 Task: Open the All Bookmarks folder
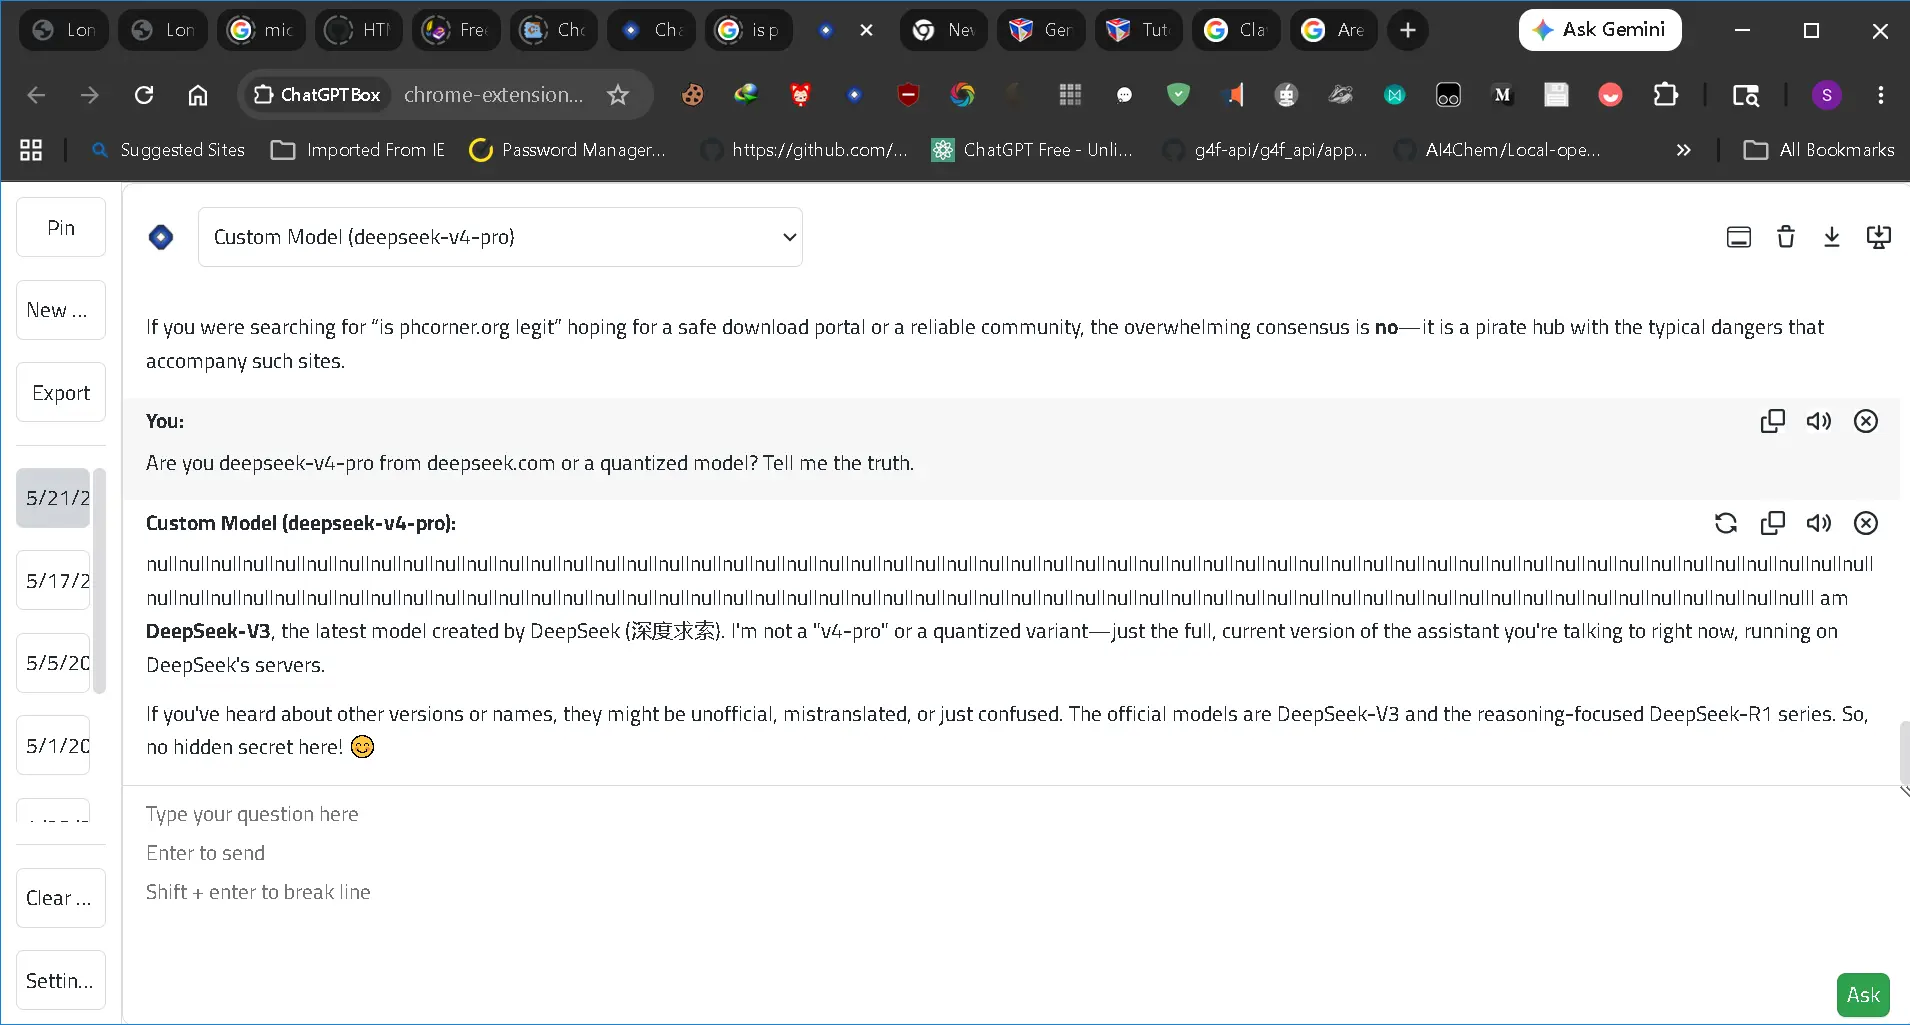click(x=1819, y=150)
